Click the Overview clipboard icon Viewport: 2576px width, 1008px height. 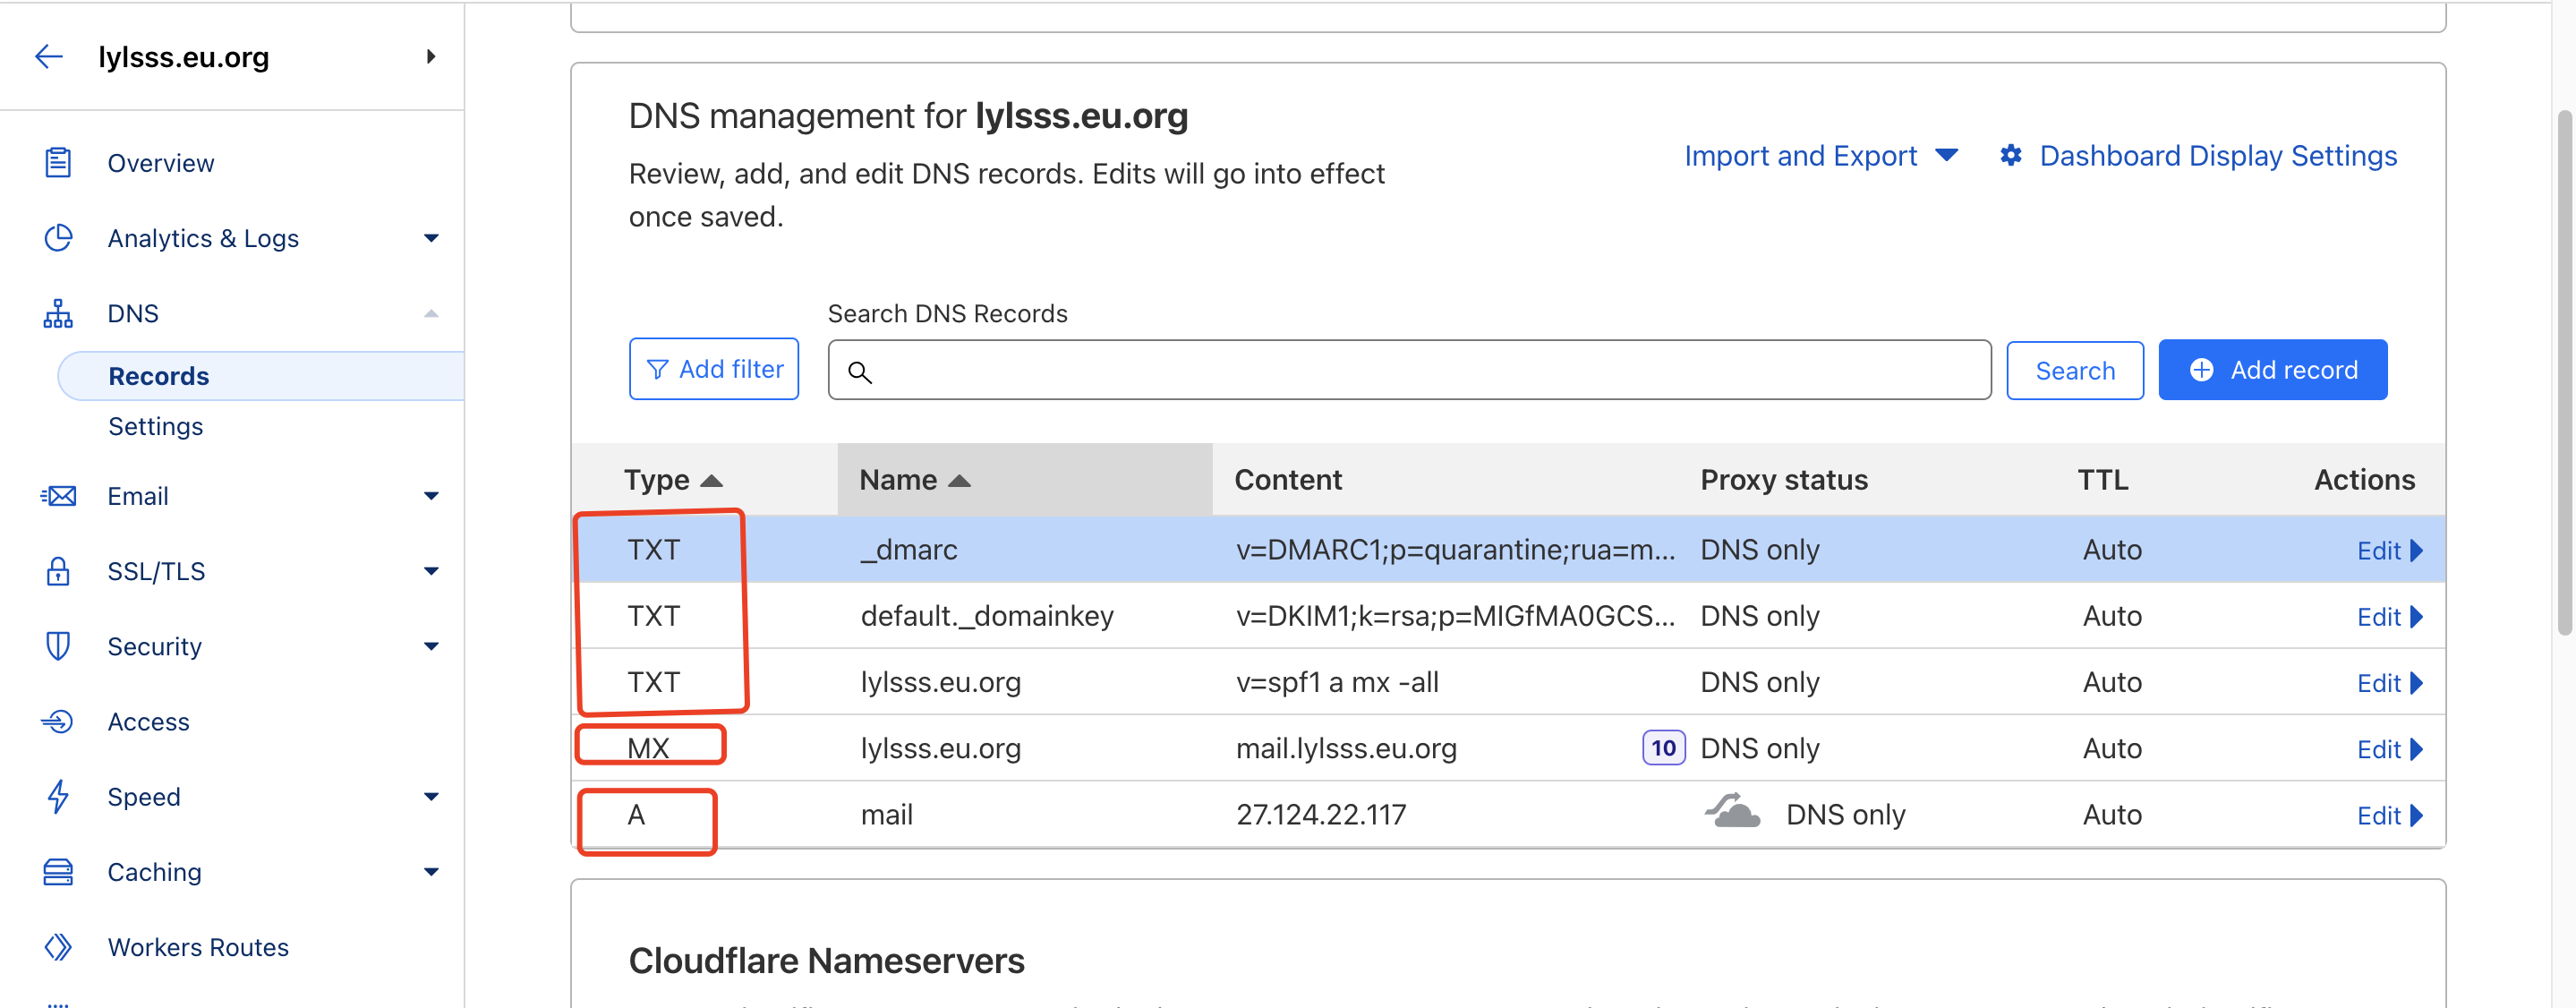(58, 163)
